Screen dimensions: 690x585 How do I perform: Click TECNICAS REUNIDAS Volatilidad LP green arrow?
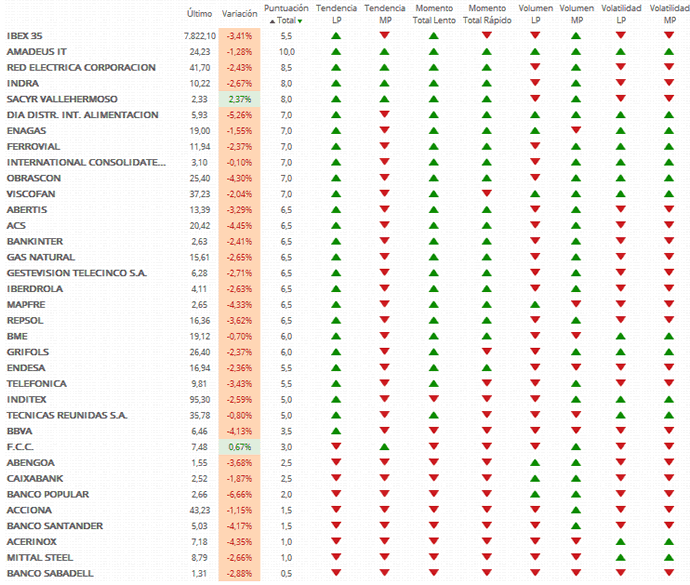pos(621,416)
